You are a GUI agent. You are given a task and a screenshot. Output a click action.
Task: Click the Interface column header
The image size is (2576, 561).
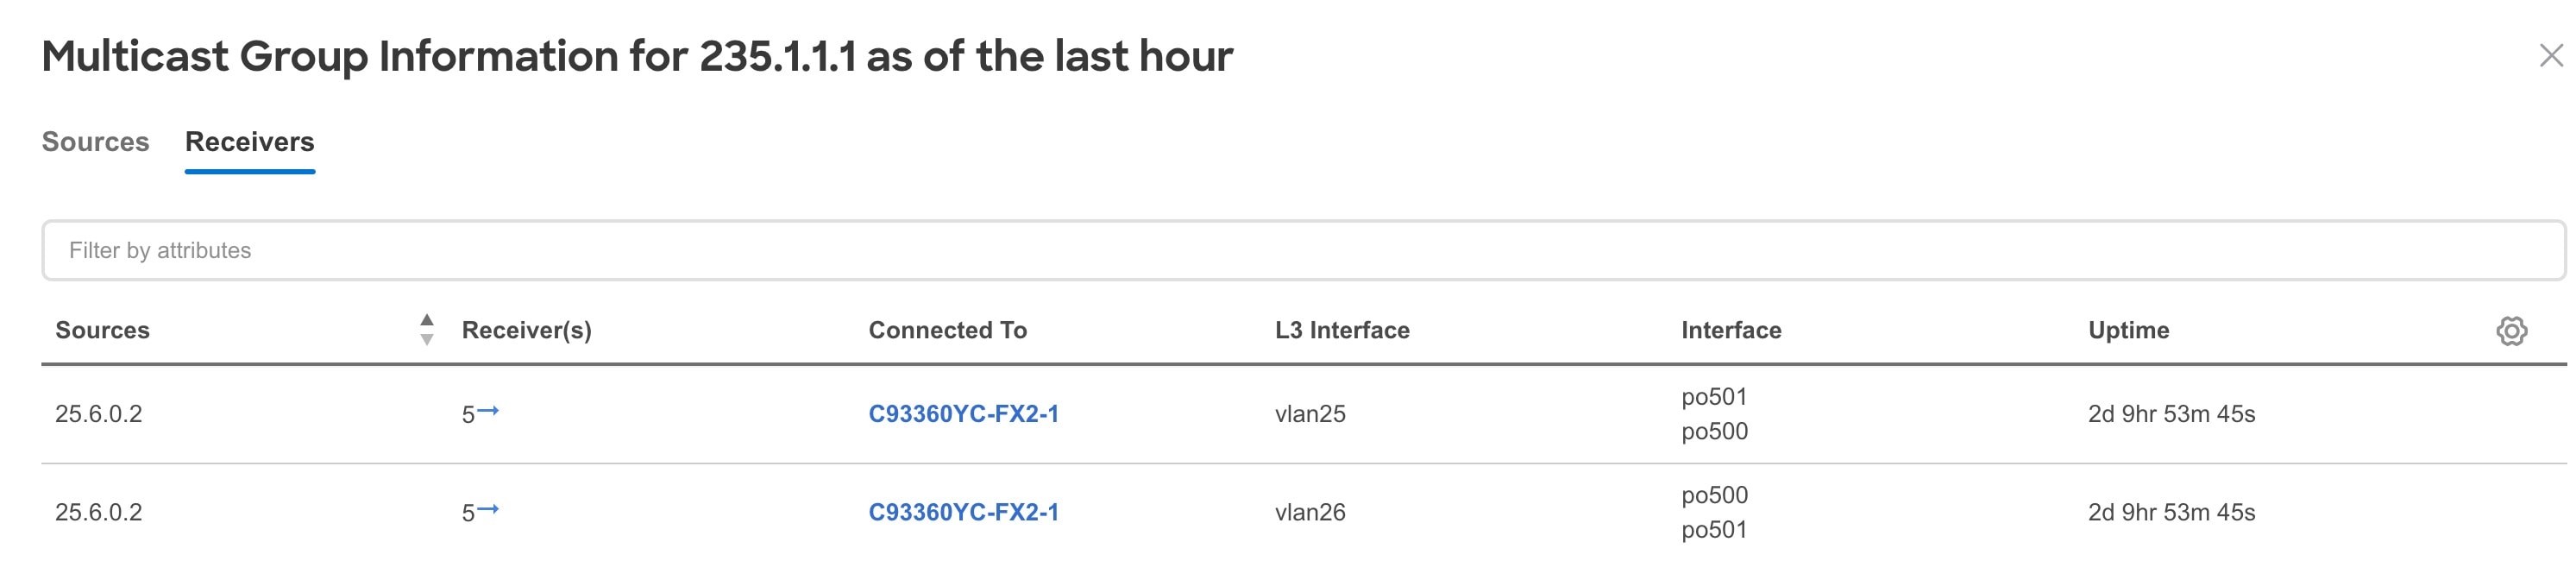[1731, 330]
